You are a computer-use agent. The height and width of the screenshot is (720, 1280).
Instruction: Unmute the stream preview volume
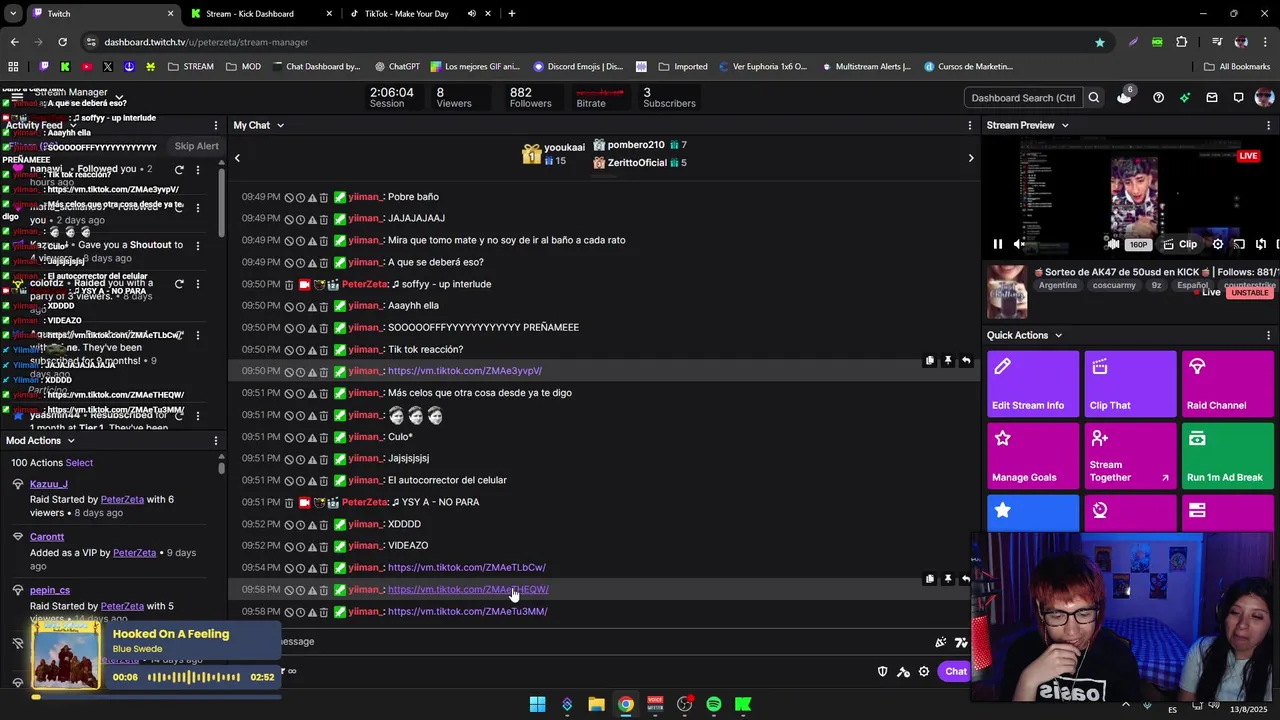pos(1019,244)
